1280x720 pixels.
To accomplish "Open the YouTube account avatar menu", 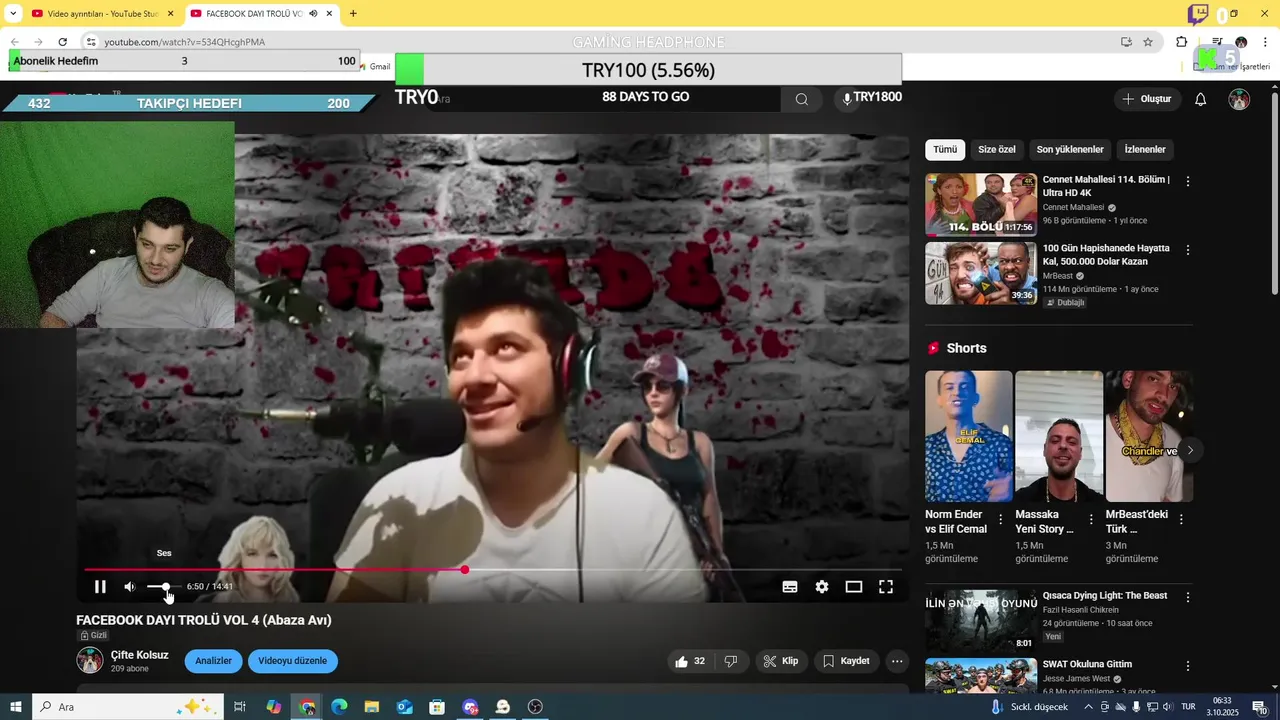I will point(1239,99).
